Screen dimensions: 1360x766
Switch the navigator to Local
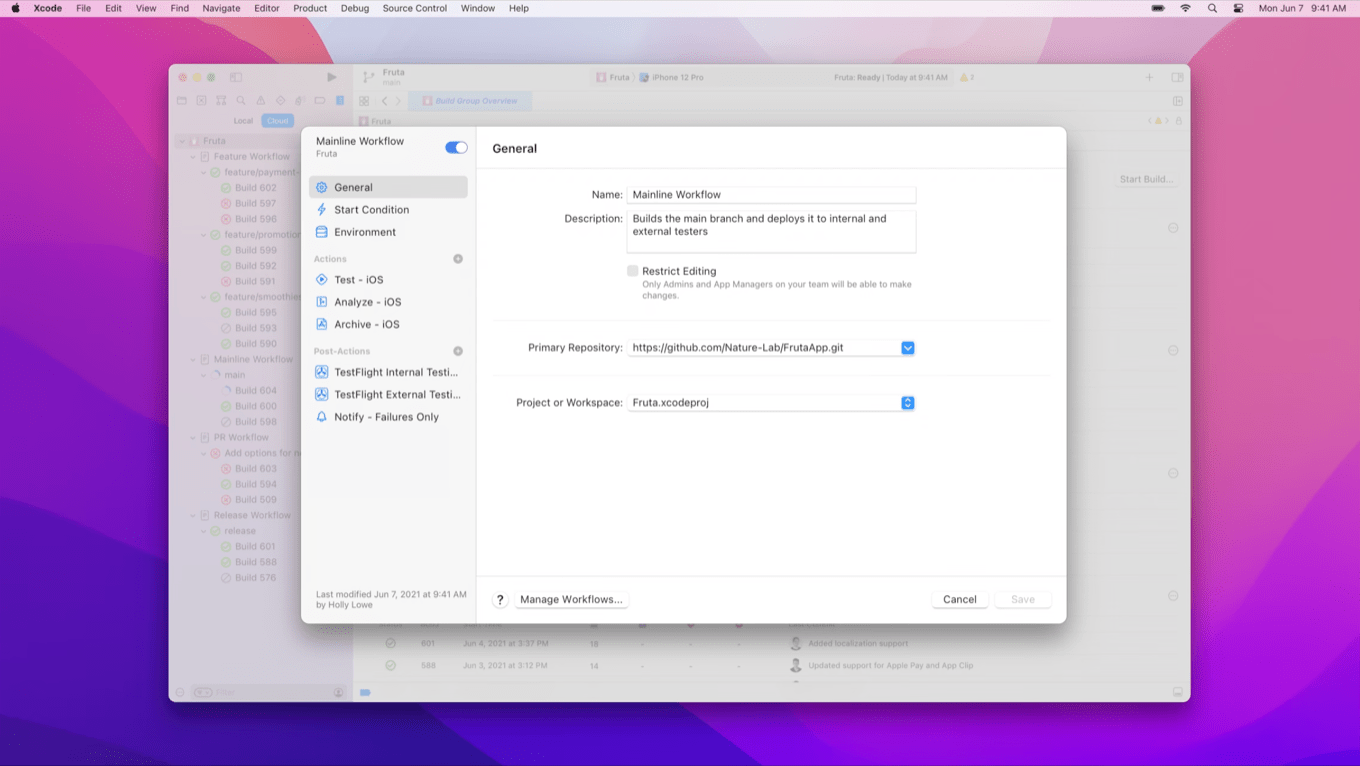(x=243, y=121)
